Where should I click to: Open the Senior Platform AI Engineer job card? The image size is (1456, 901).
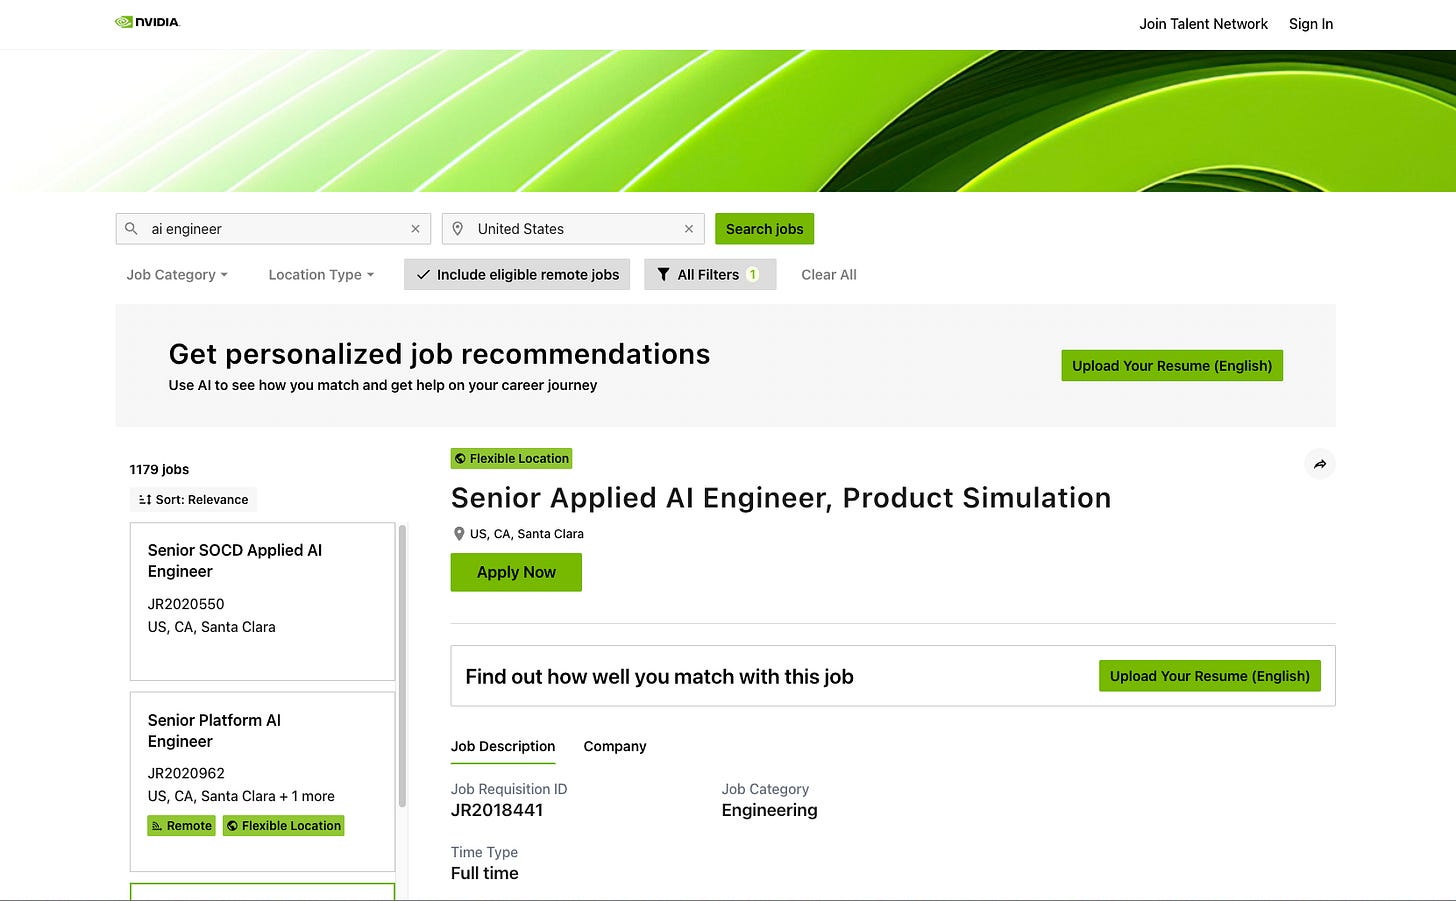(262, 781)
